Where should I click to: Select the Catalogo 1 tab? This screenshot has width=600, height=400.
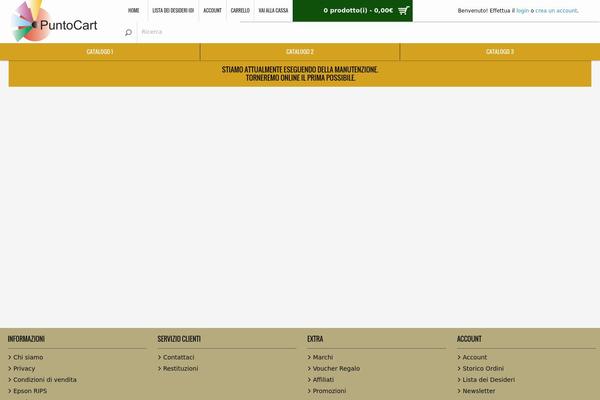click(x=100, y=52)
